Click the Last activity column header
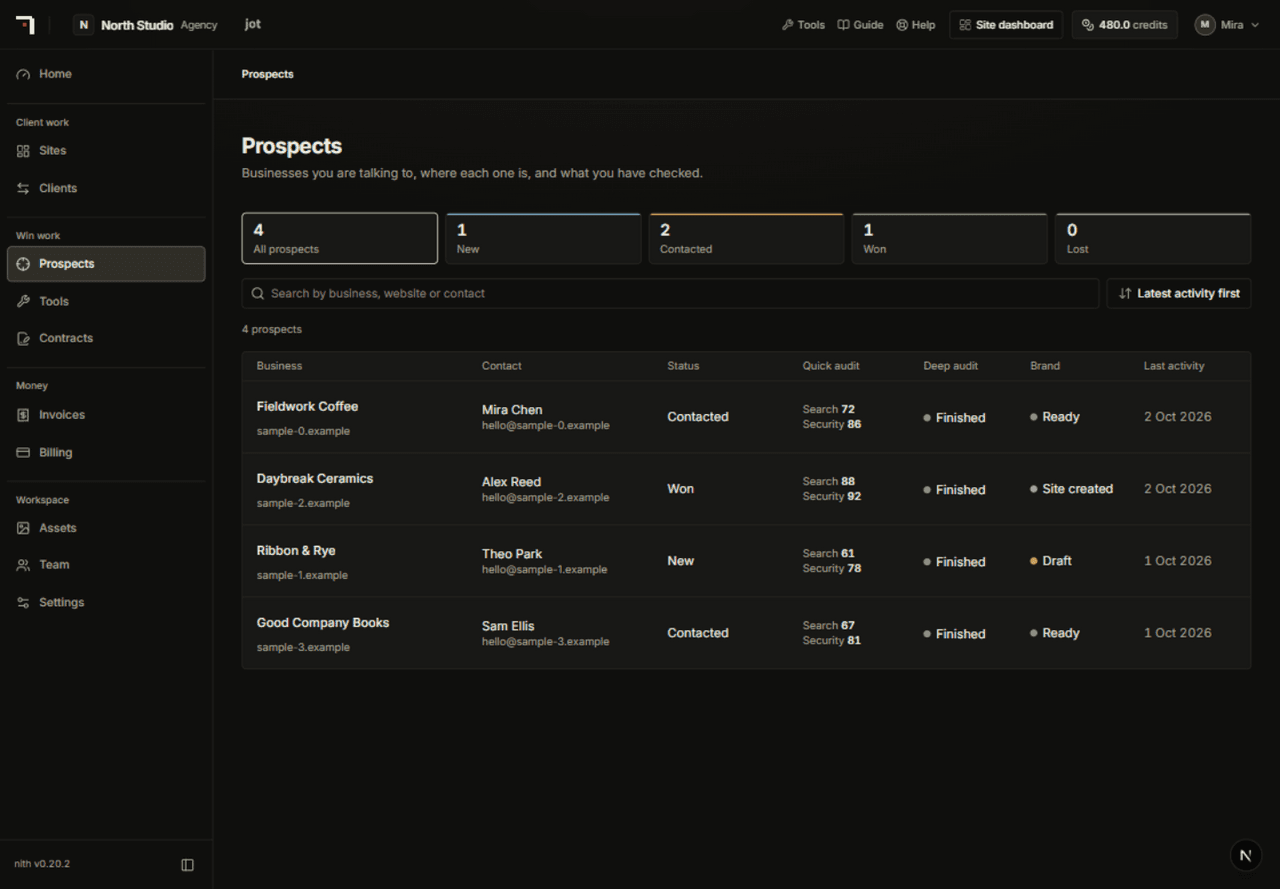Screen dimensions: 1280x889 coord(1174,366)
